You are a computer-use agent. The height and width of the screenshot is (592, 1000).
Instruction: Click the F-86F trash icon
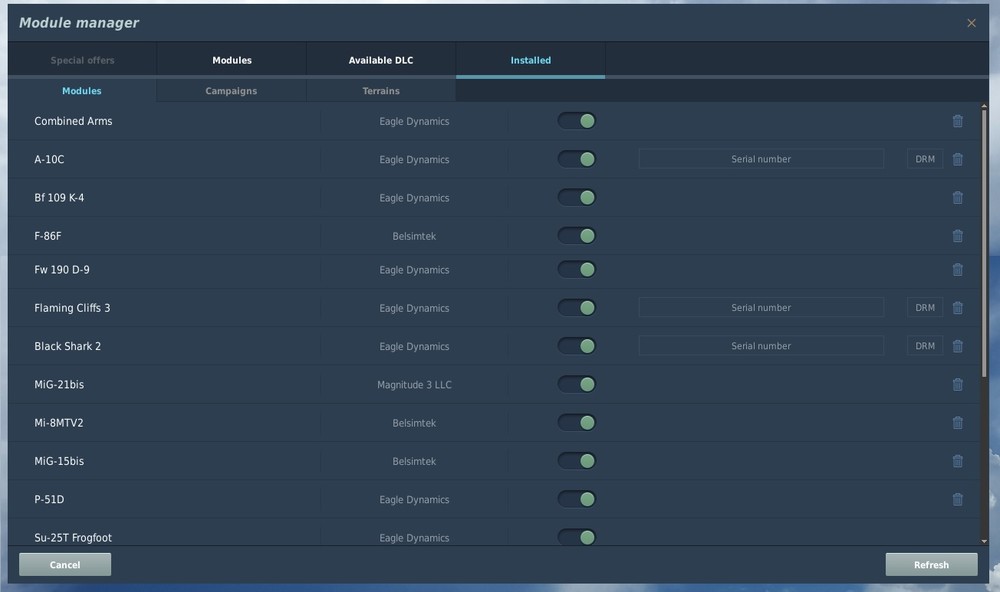[957, 236]
